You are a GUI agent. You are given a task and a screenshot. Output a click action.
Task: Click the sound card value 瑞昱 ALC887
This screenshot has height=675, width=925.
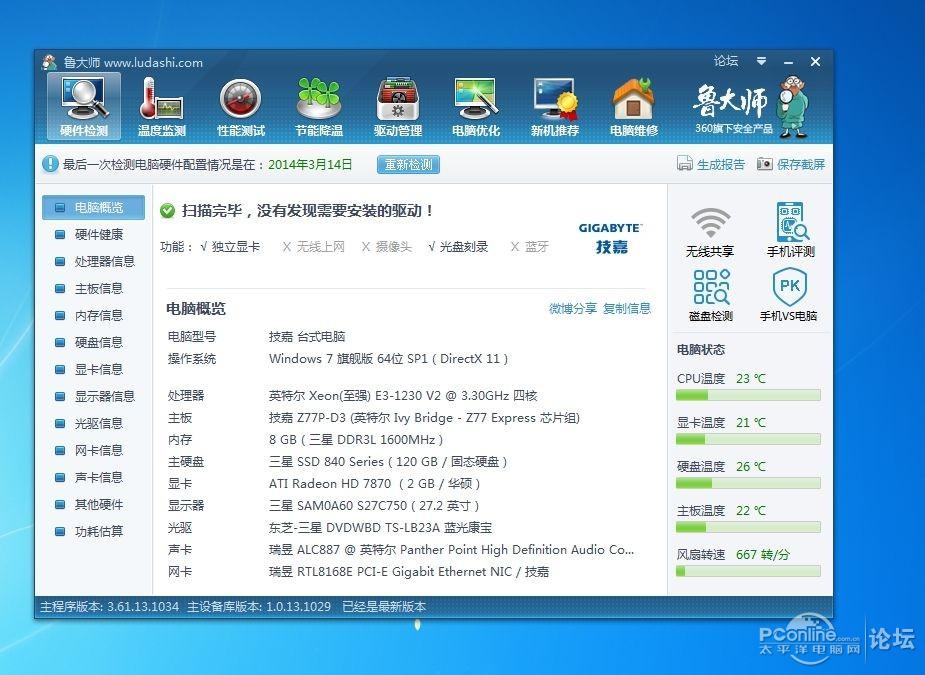(x=451, y=550)
